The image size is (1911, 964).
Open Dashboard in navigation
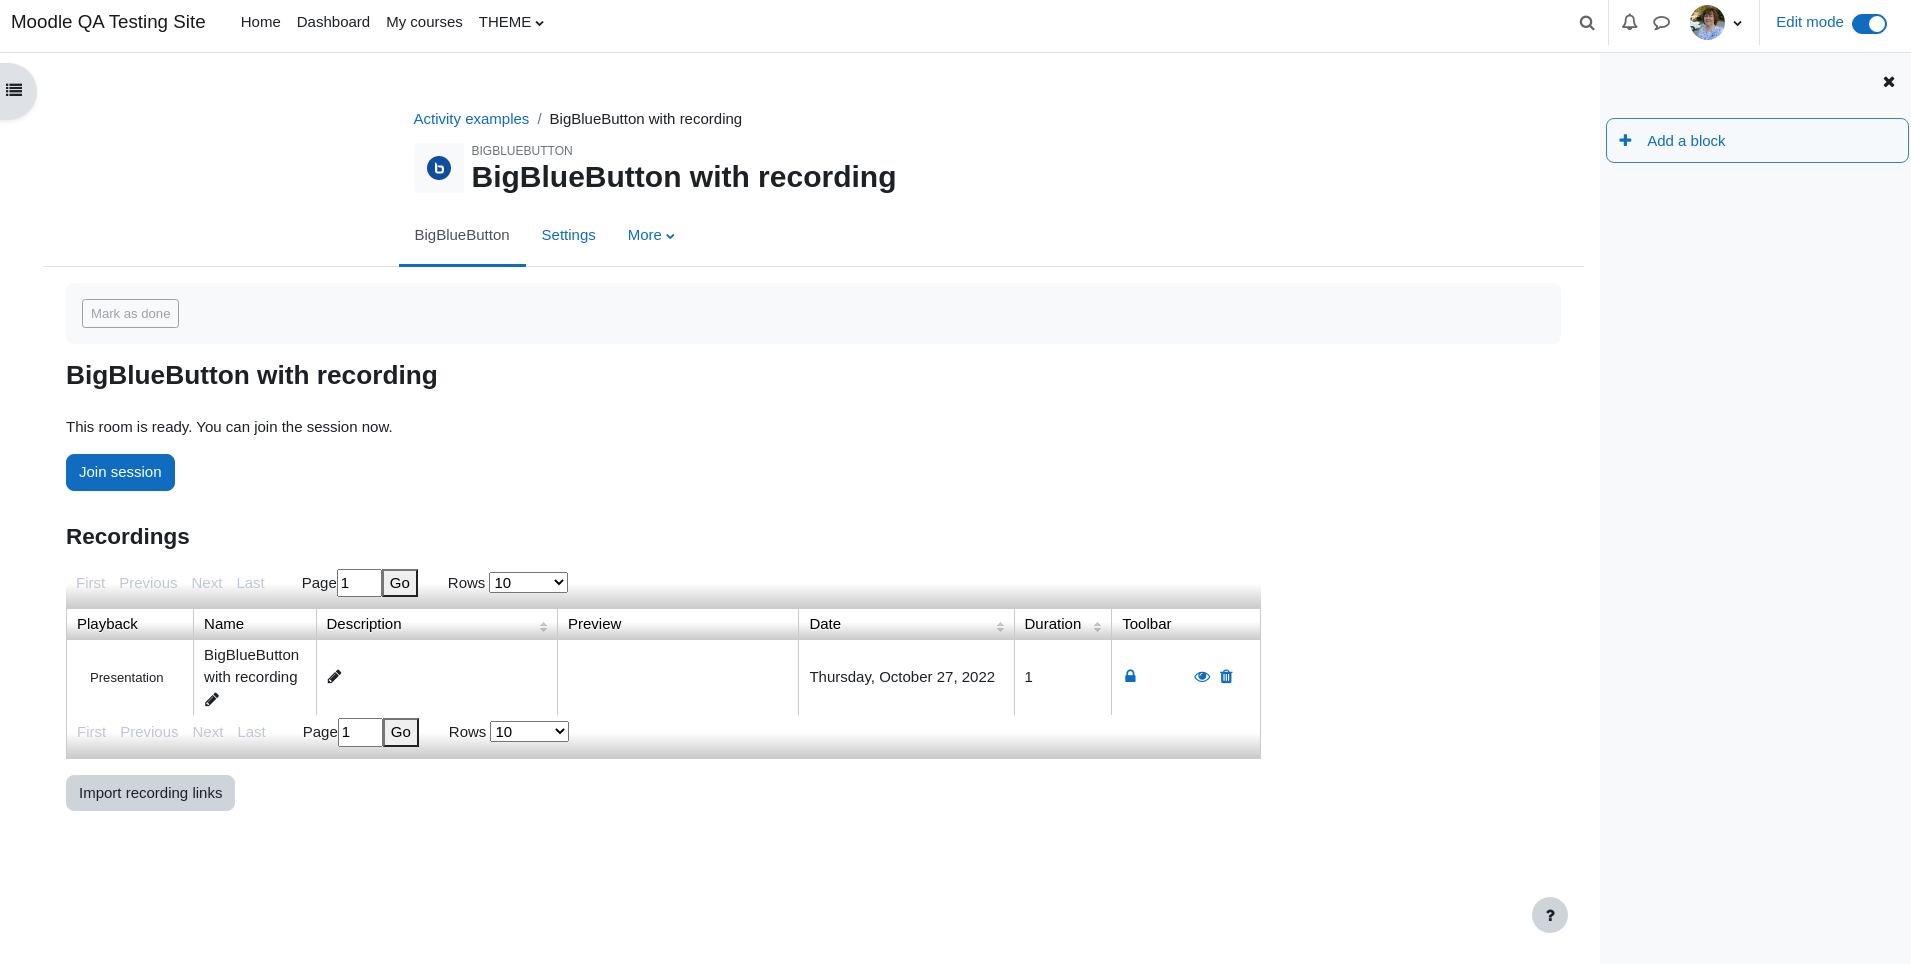(x=333, y=22)
